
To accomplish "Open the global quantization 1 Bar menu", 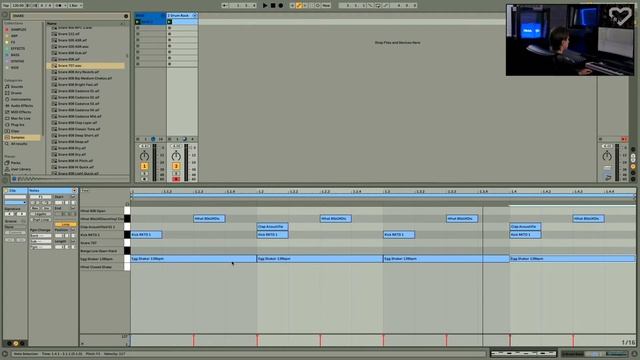I will click(x=76, y=5).
